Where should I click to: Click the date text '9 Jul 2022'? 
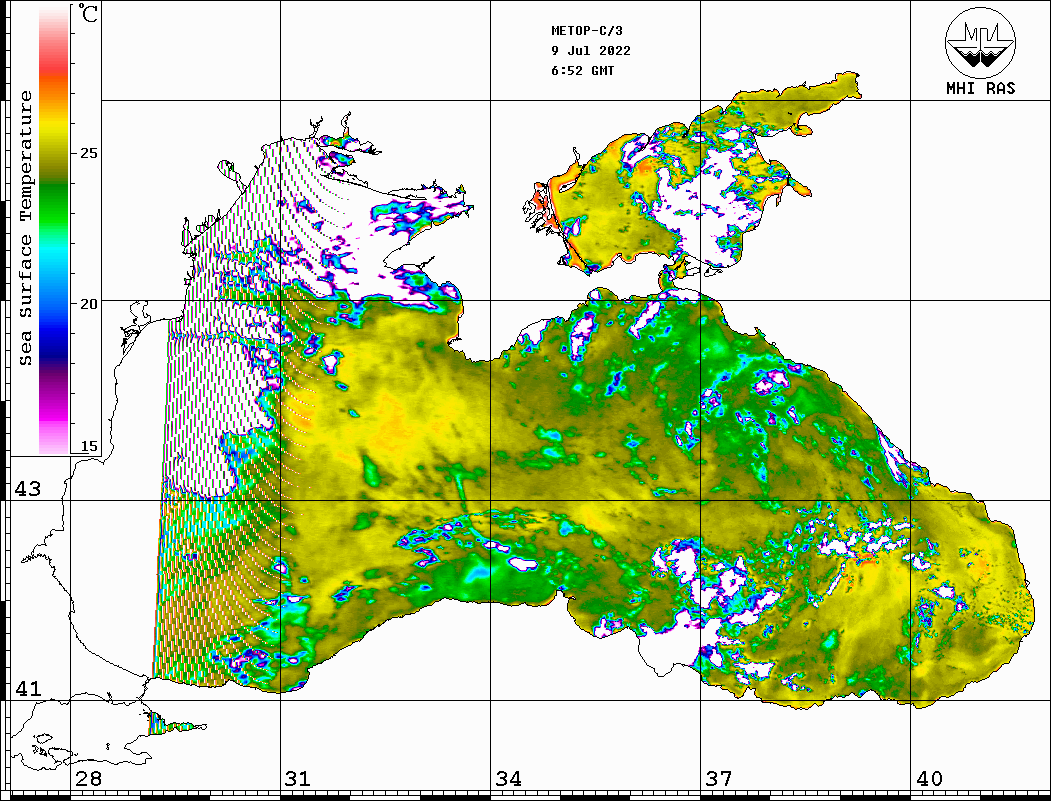coord(591,51)
